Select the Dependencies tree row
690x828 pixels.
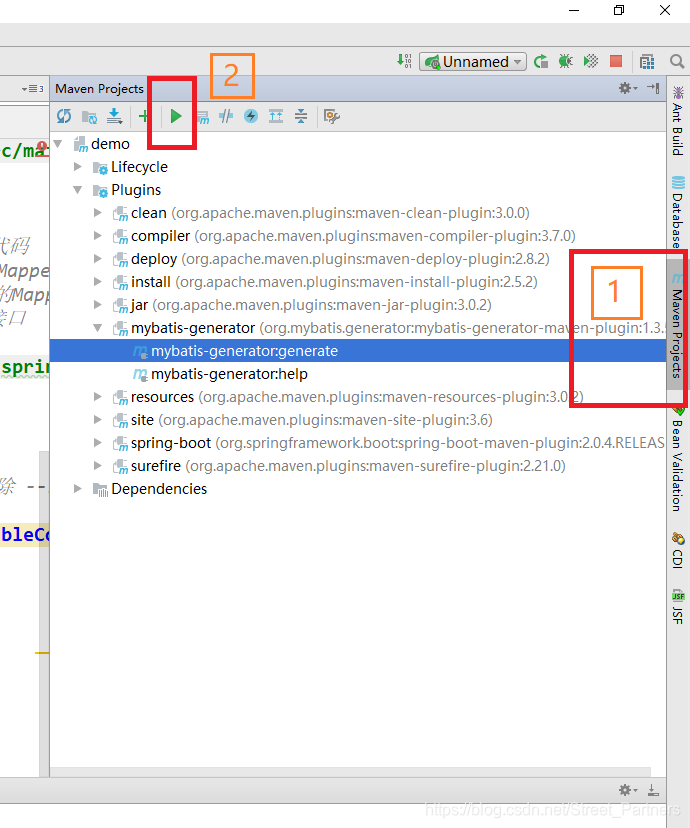pos(358,488)
